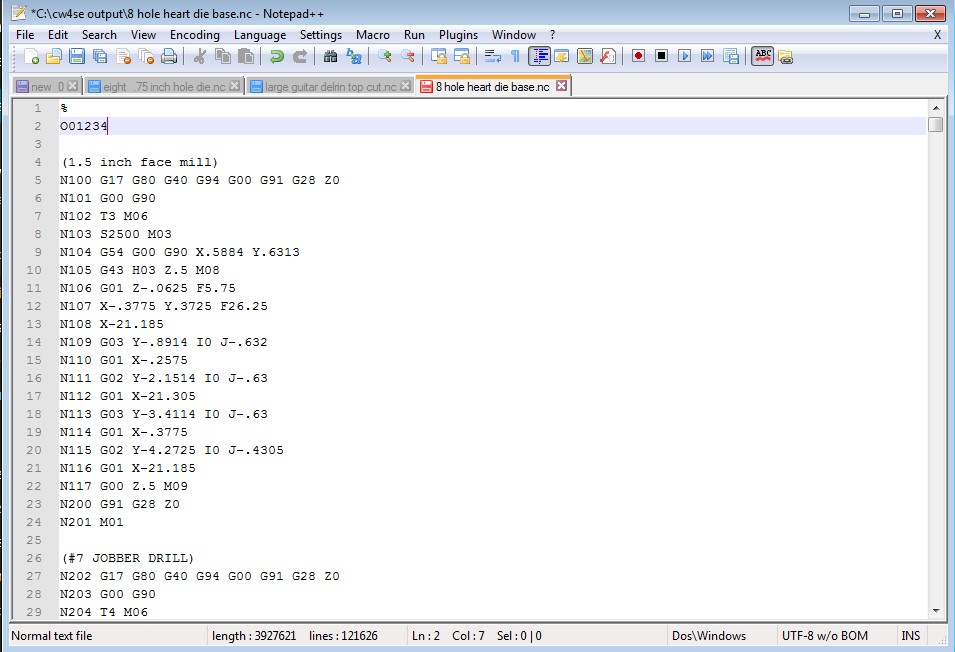Play the recorded macro
The width and height of the screenshot is (955, 652).
coord(685,57)
